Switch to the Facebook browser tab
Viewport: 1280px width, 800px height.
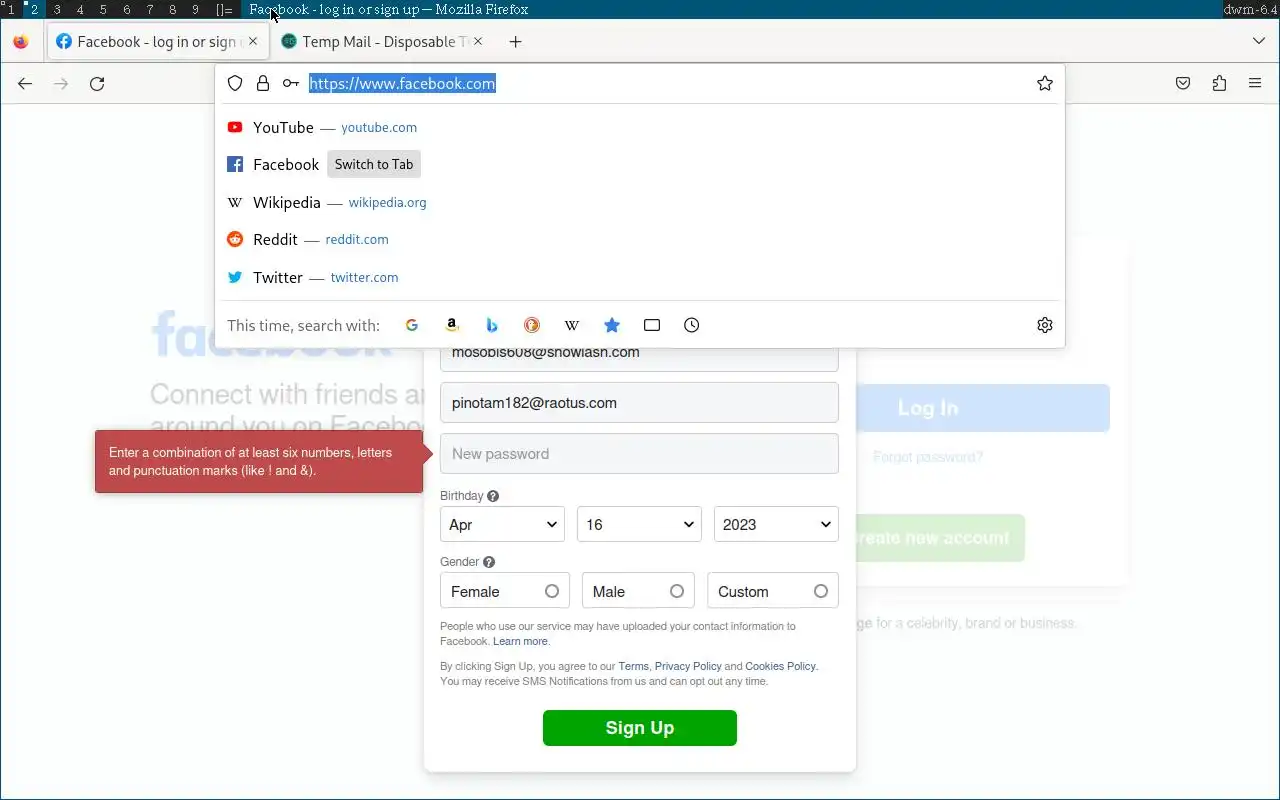157,42
